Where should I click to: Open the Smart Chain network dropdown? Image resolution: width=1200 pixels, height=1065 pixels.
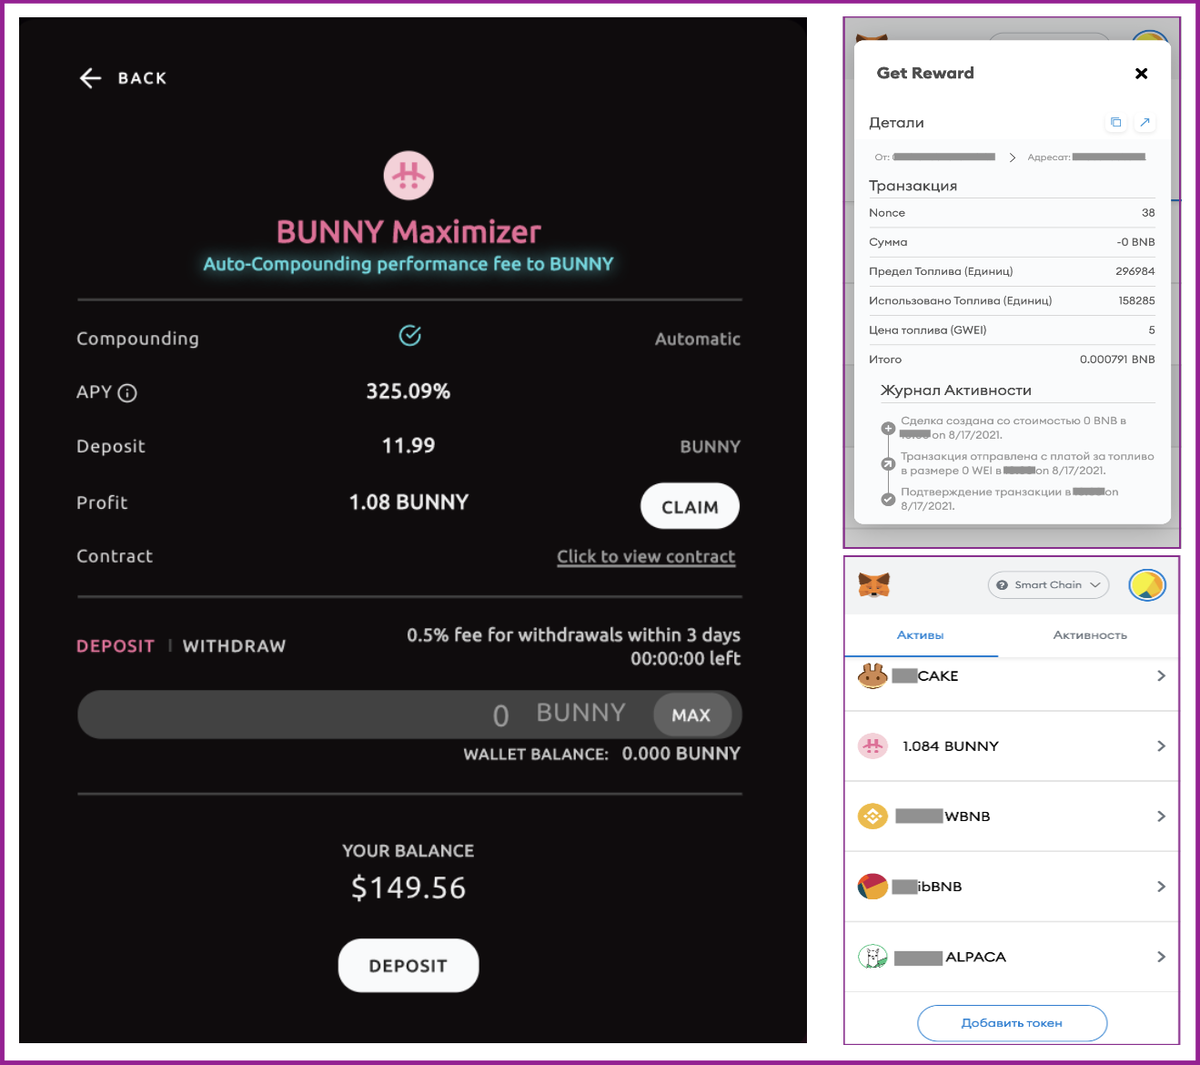pyautogui.click(x=1048, y=585)
